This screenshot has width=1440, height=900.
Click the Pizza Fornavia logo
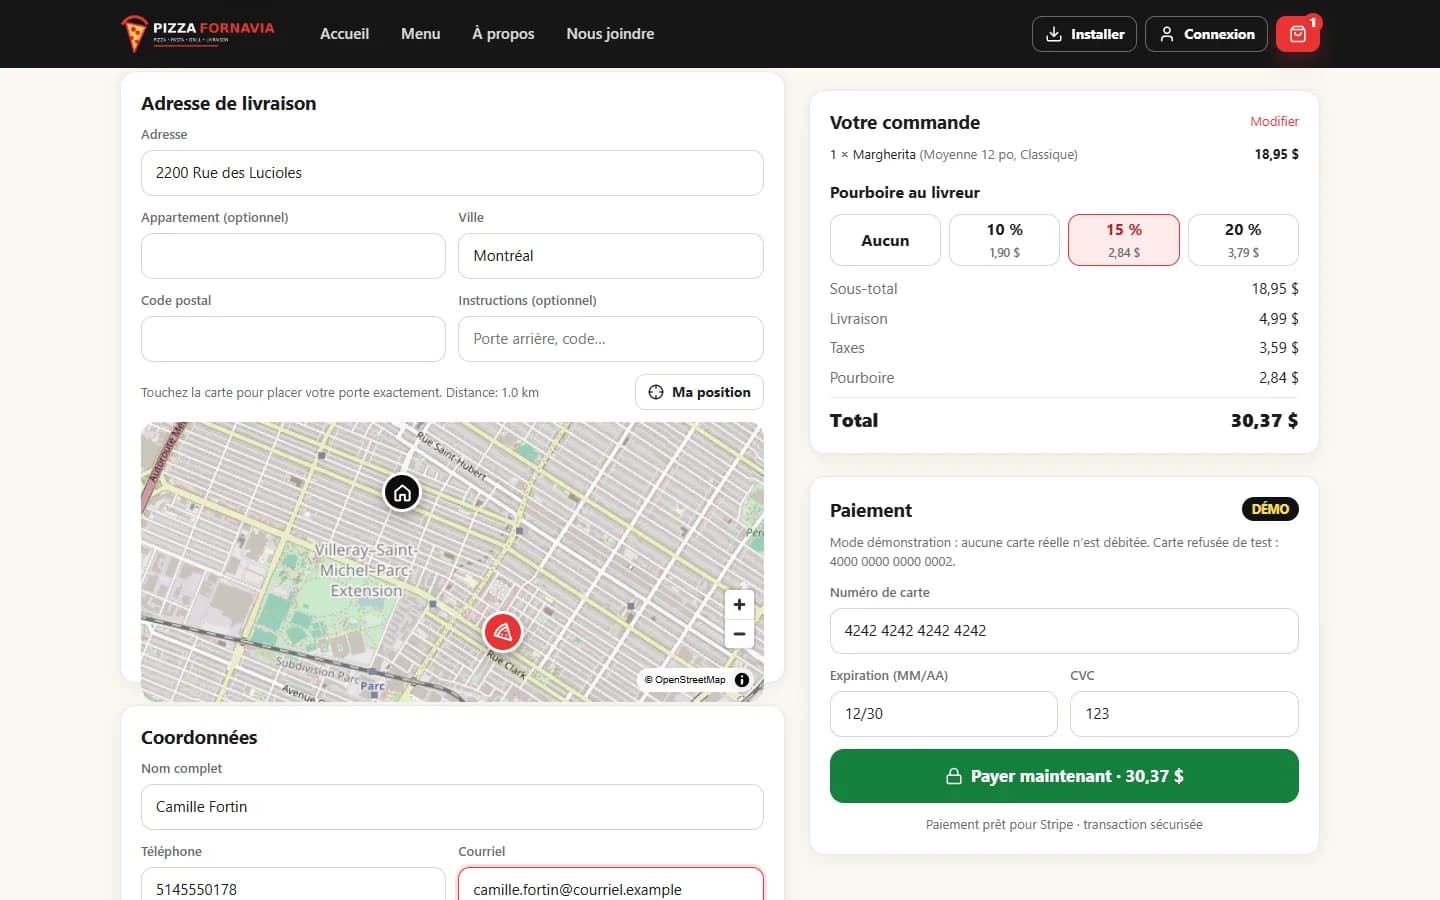198,33
